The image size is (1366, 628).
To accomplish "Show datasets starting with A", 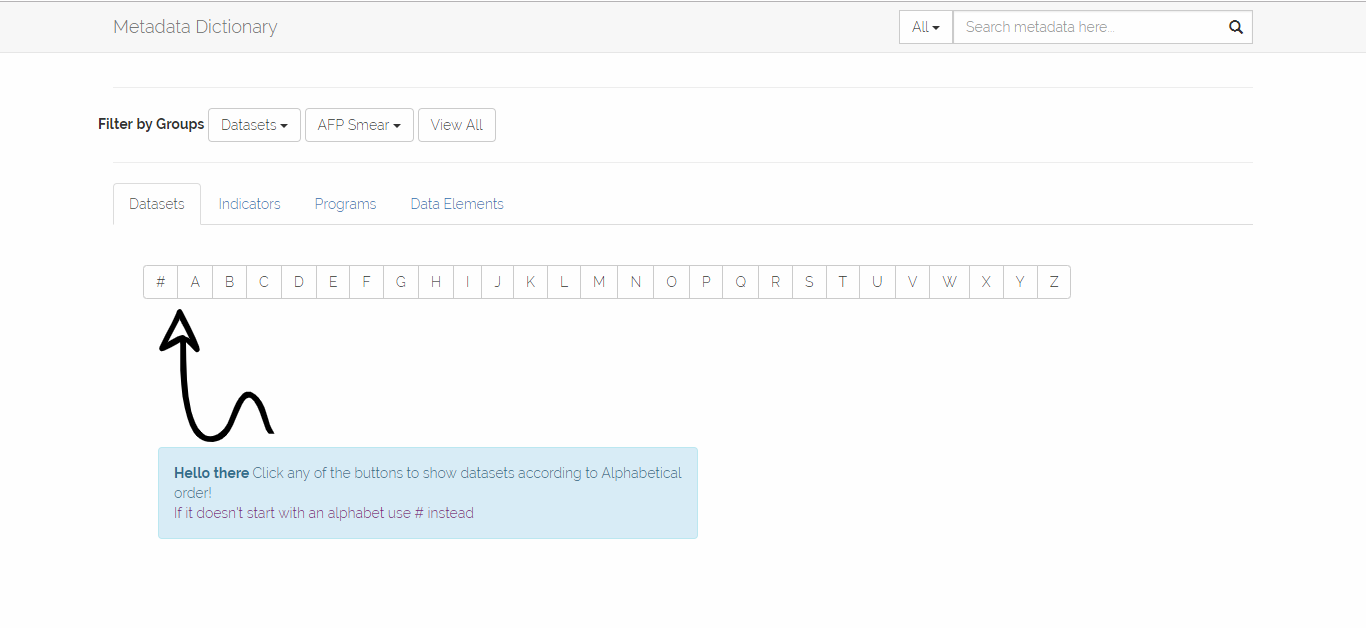I will click(x=195, y=282).
